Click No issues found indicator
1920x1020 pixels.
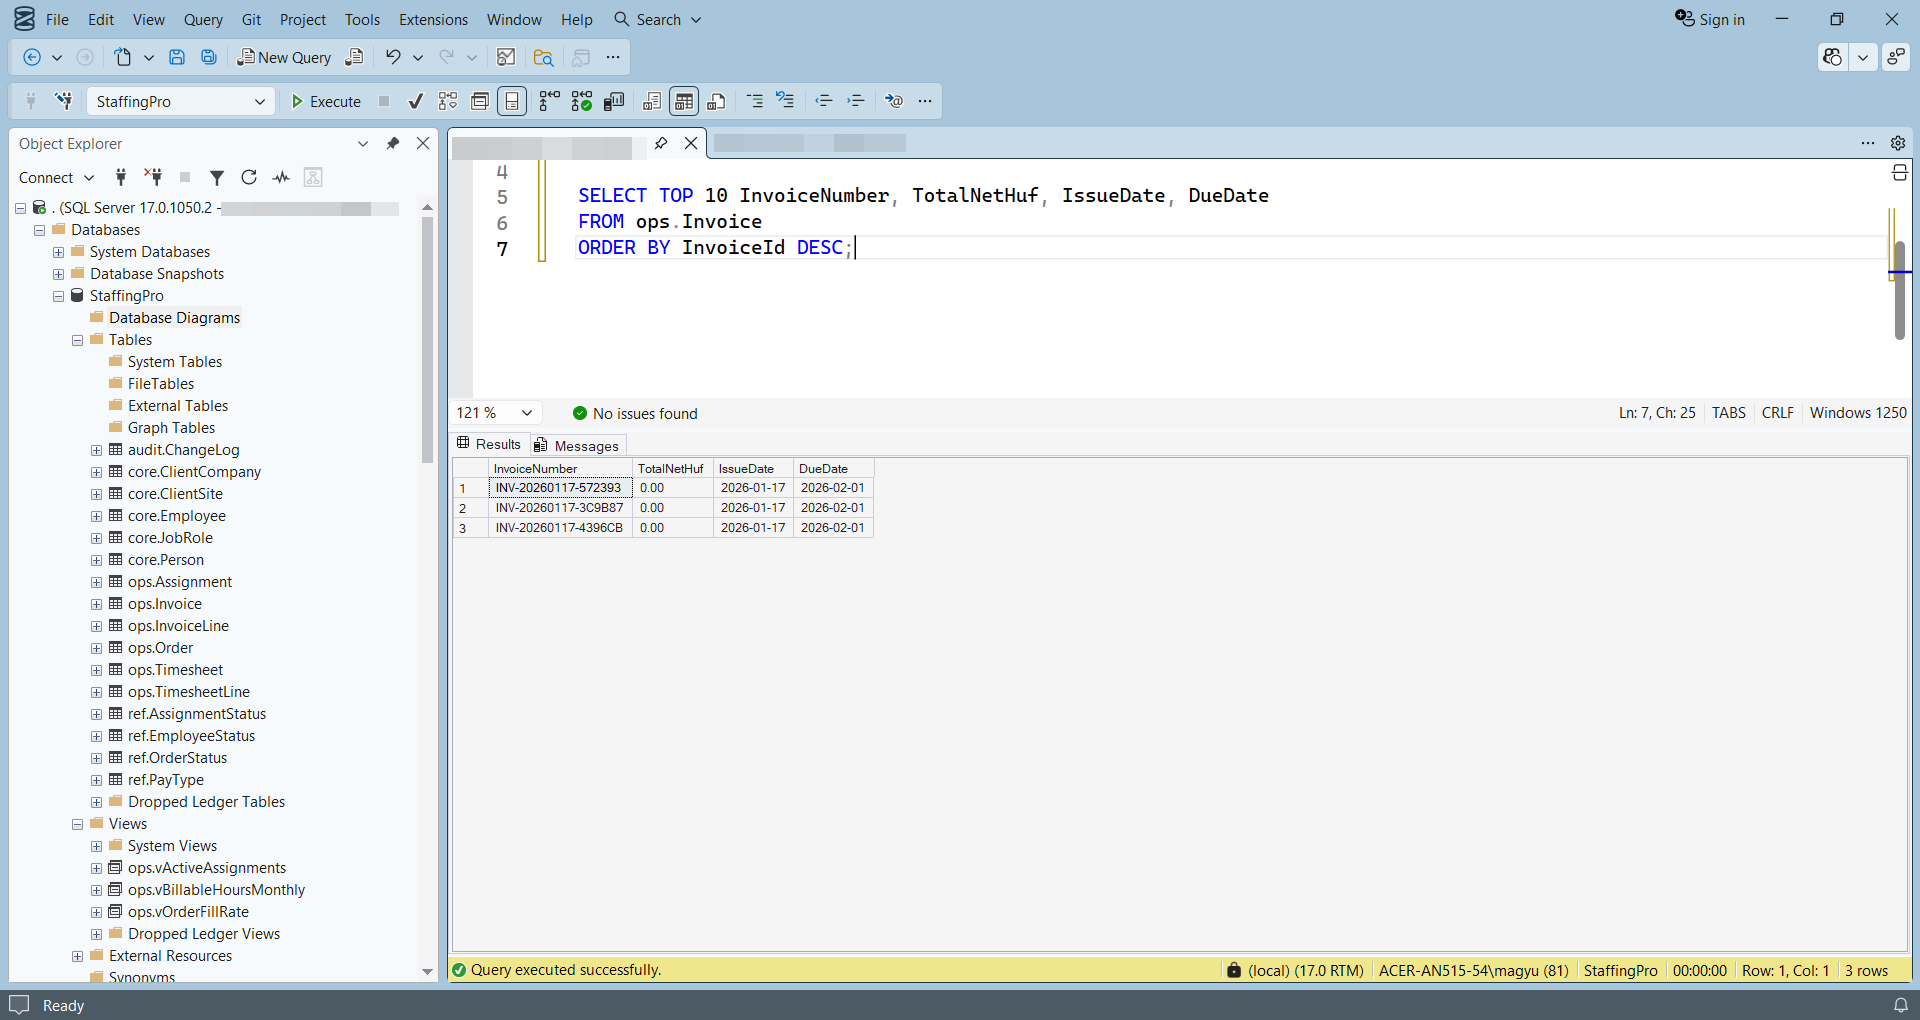[x=635, y=413]
